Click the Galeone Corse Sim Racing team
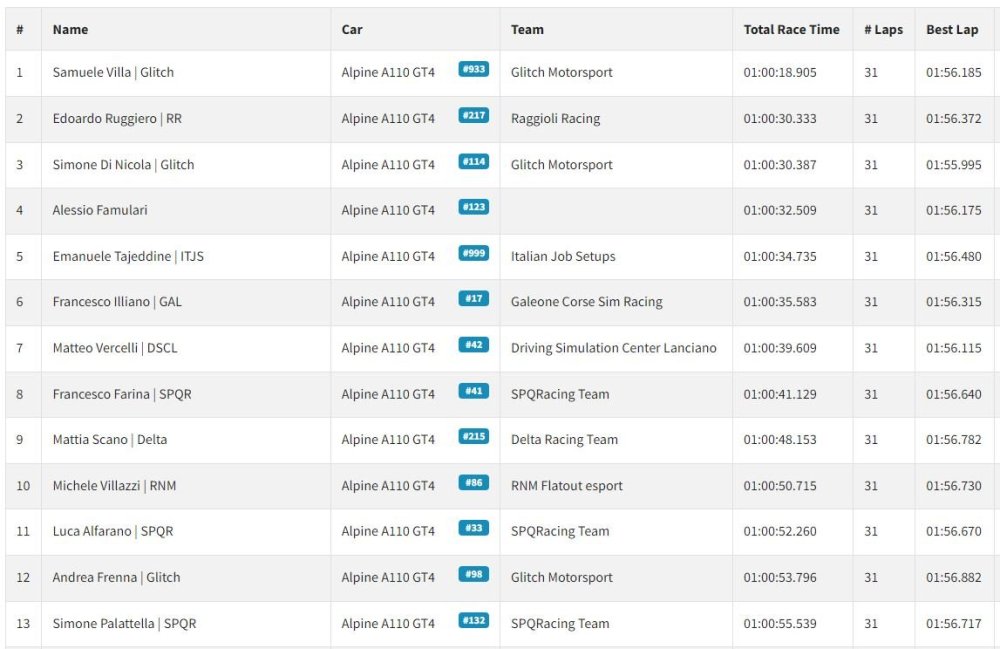The width and height of the screenshot is (1000, 649). point(587,302)
